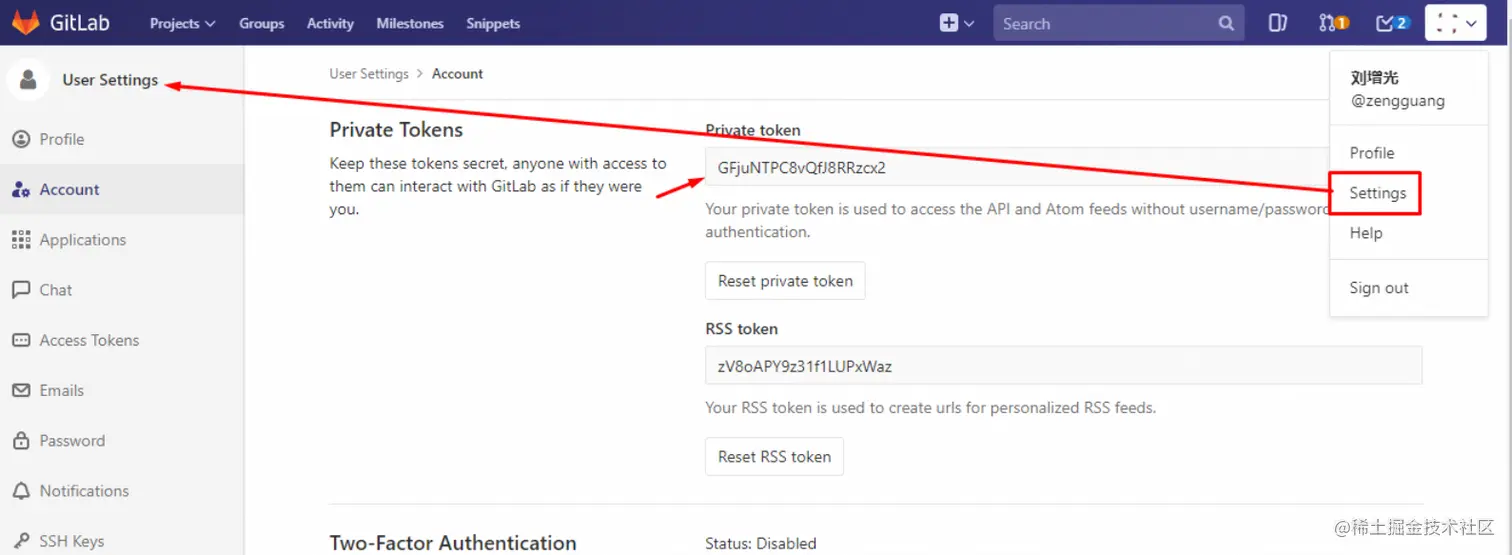This screenshot has width=1512, height=555.
Task: Click the Password lock icon
Action: 21,440
